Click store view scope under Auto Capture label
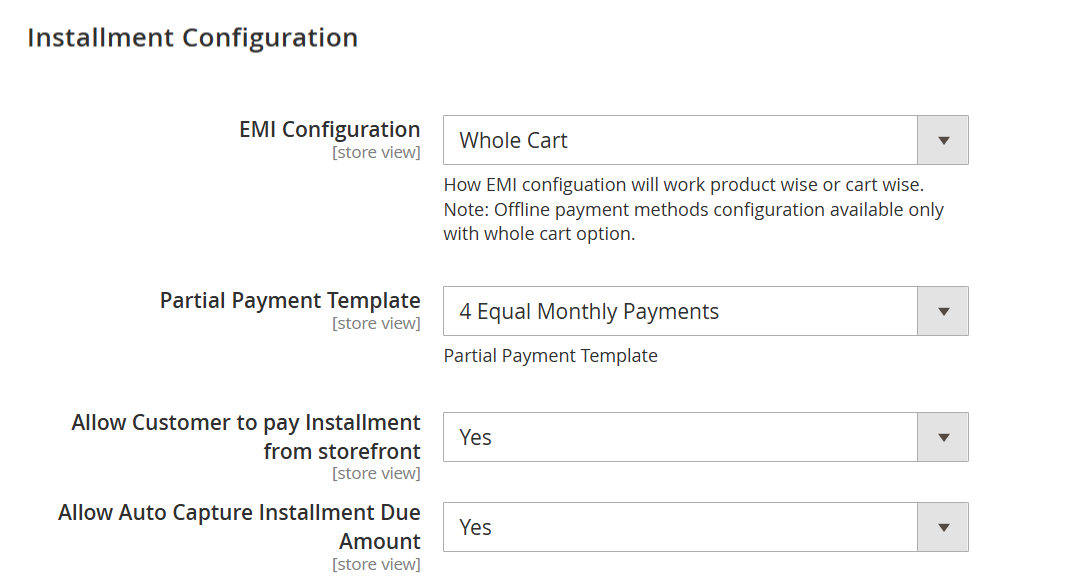The height and width of the screenshot is (585, 1075). pyautogui.click(x=376, y=564)
